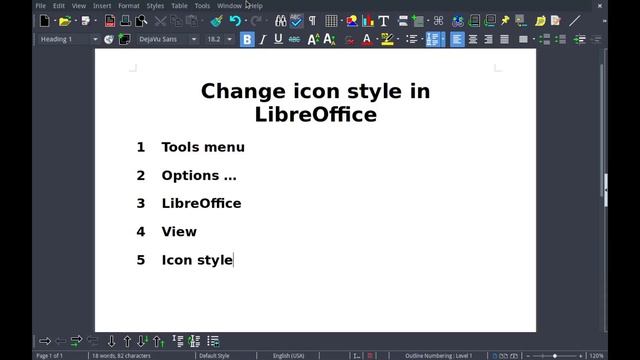
Task: Open the Table menu
Action: [x=179, y=6]
